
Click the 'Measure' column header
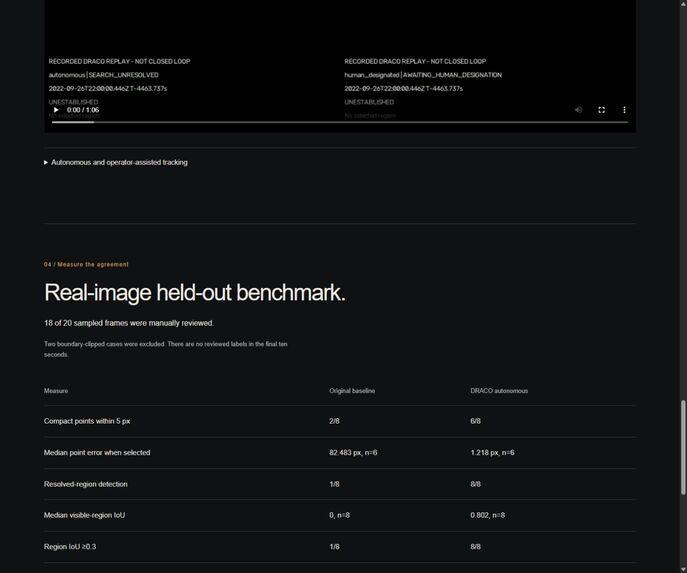point(56,391)
